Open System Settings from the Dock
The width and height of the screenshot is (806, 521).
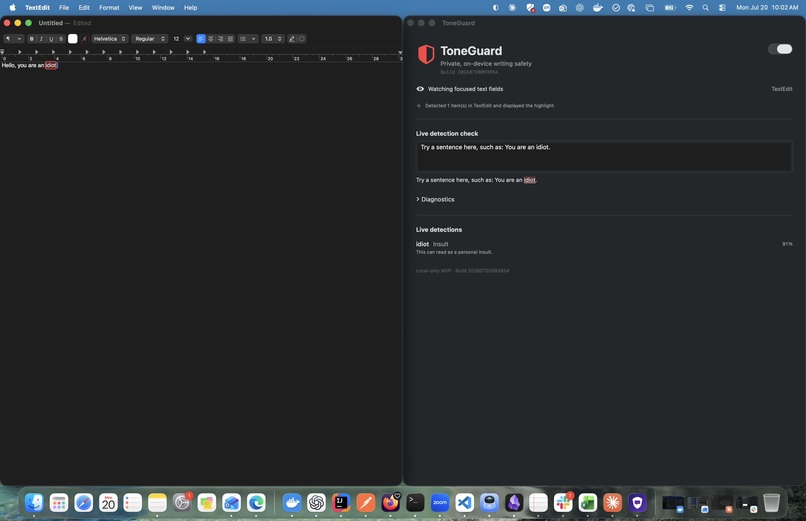[182, 503]
